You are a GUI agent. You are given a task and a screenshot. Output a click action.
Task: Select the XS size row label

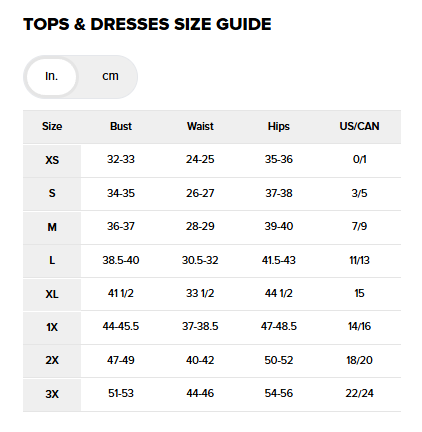click(x=52, y=161)
